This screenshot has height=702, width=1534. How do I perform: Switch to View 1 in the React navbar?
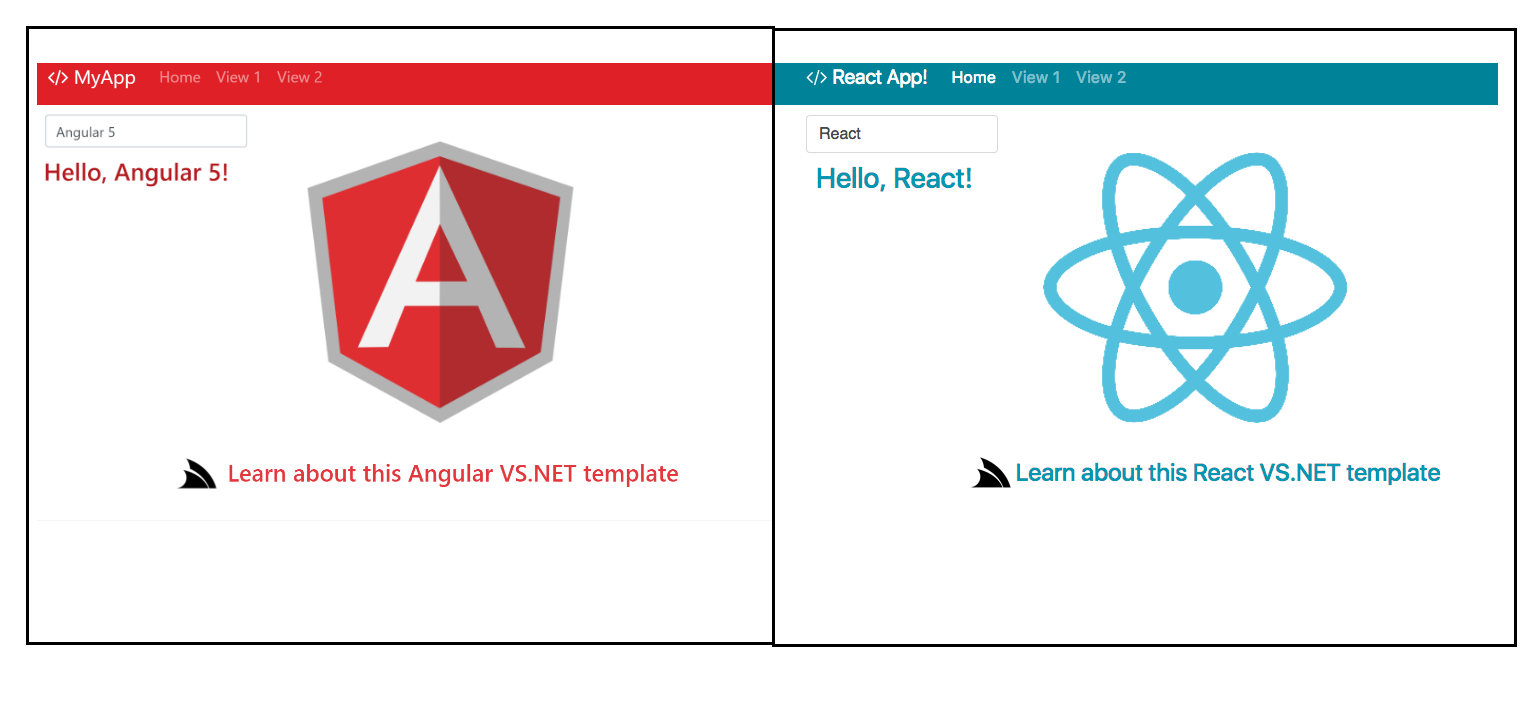1035,77
